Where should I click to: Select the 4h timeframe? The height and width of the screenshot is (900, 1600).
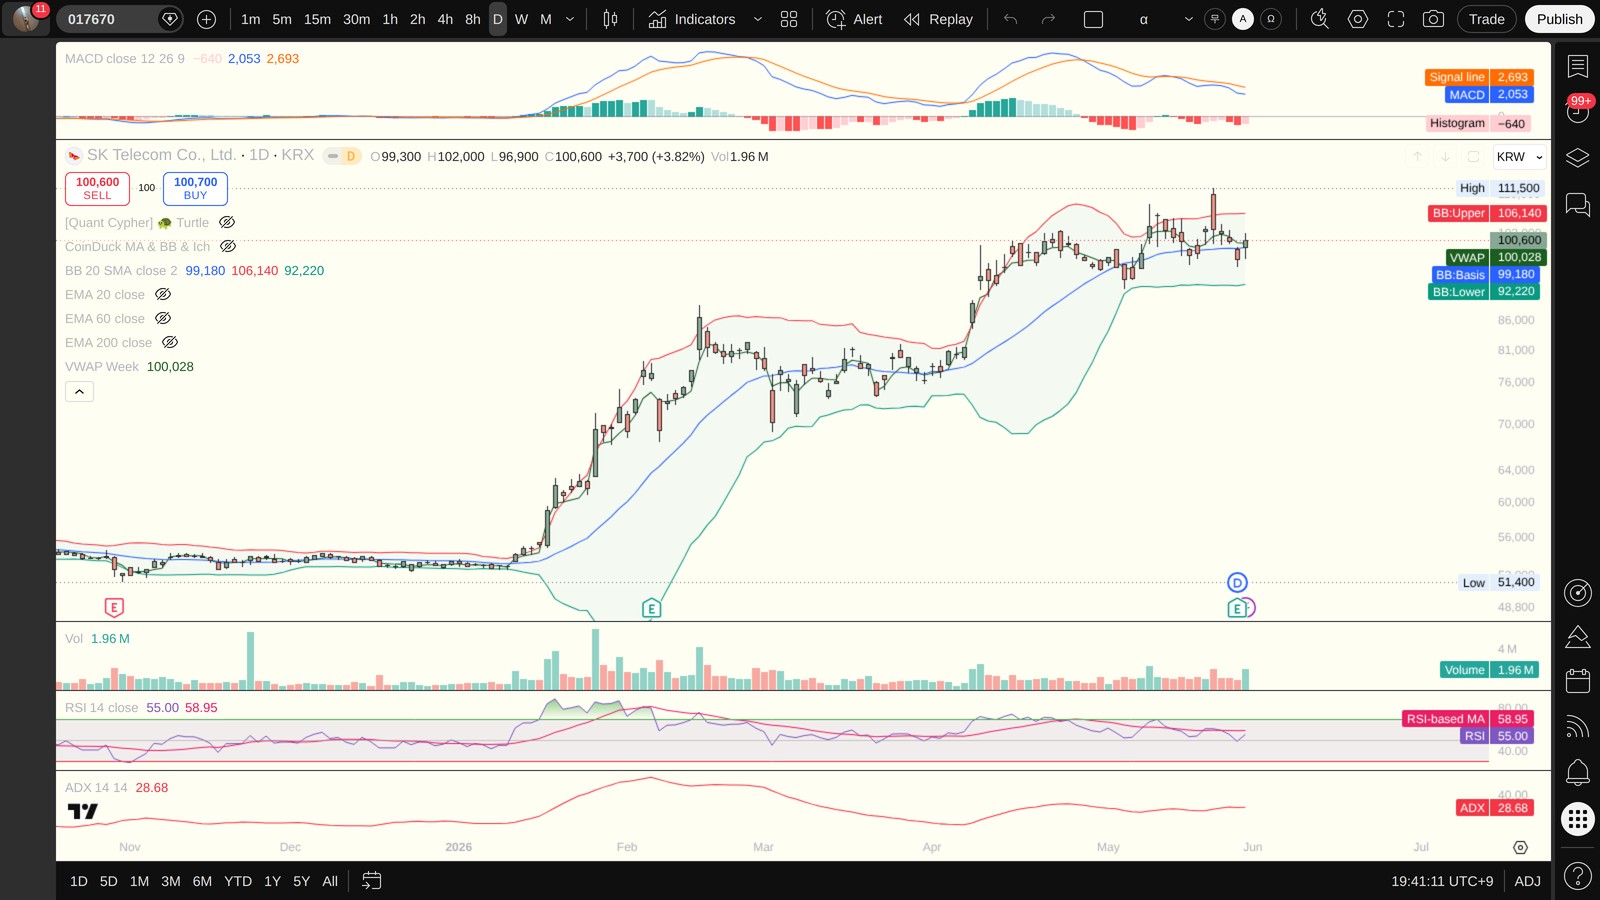(x=445, y=19)
